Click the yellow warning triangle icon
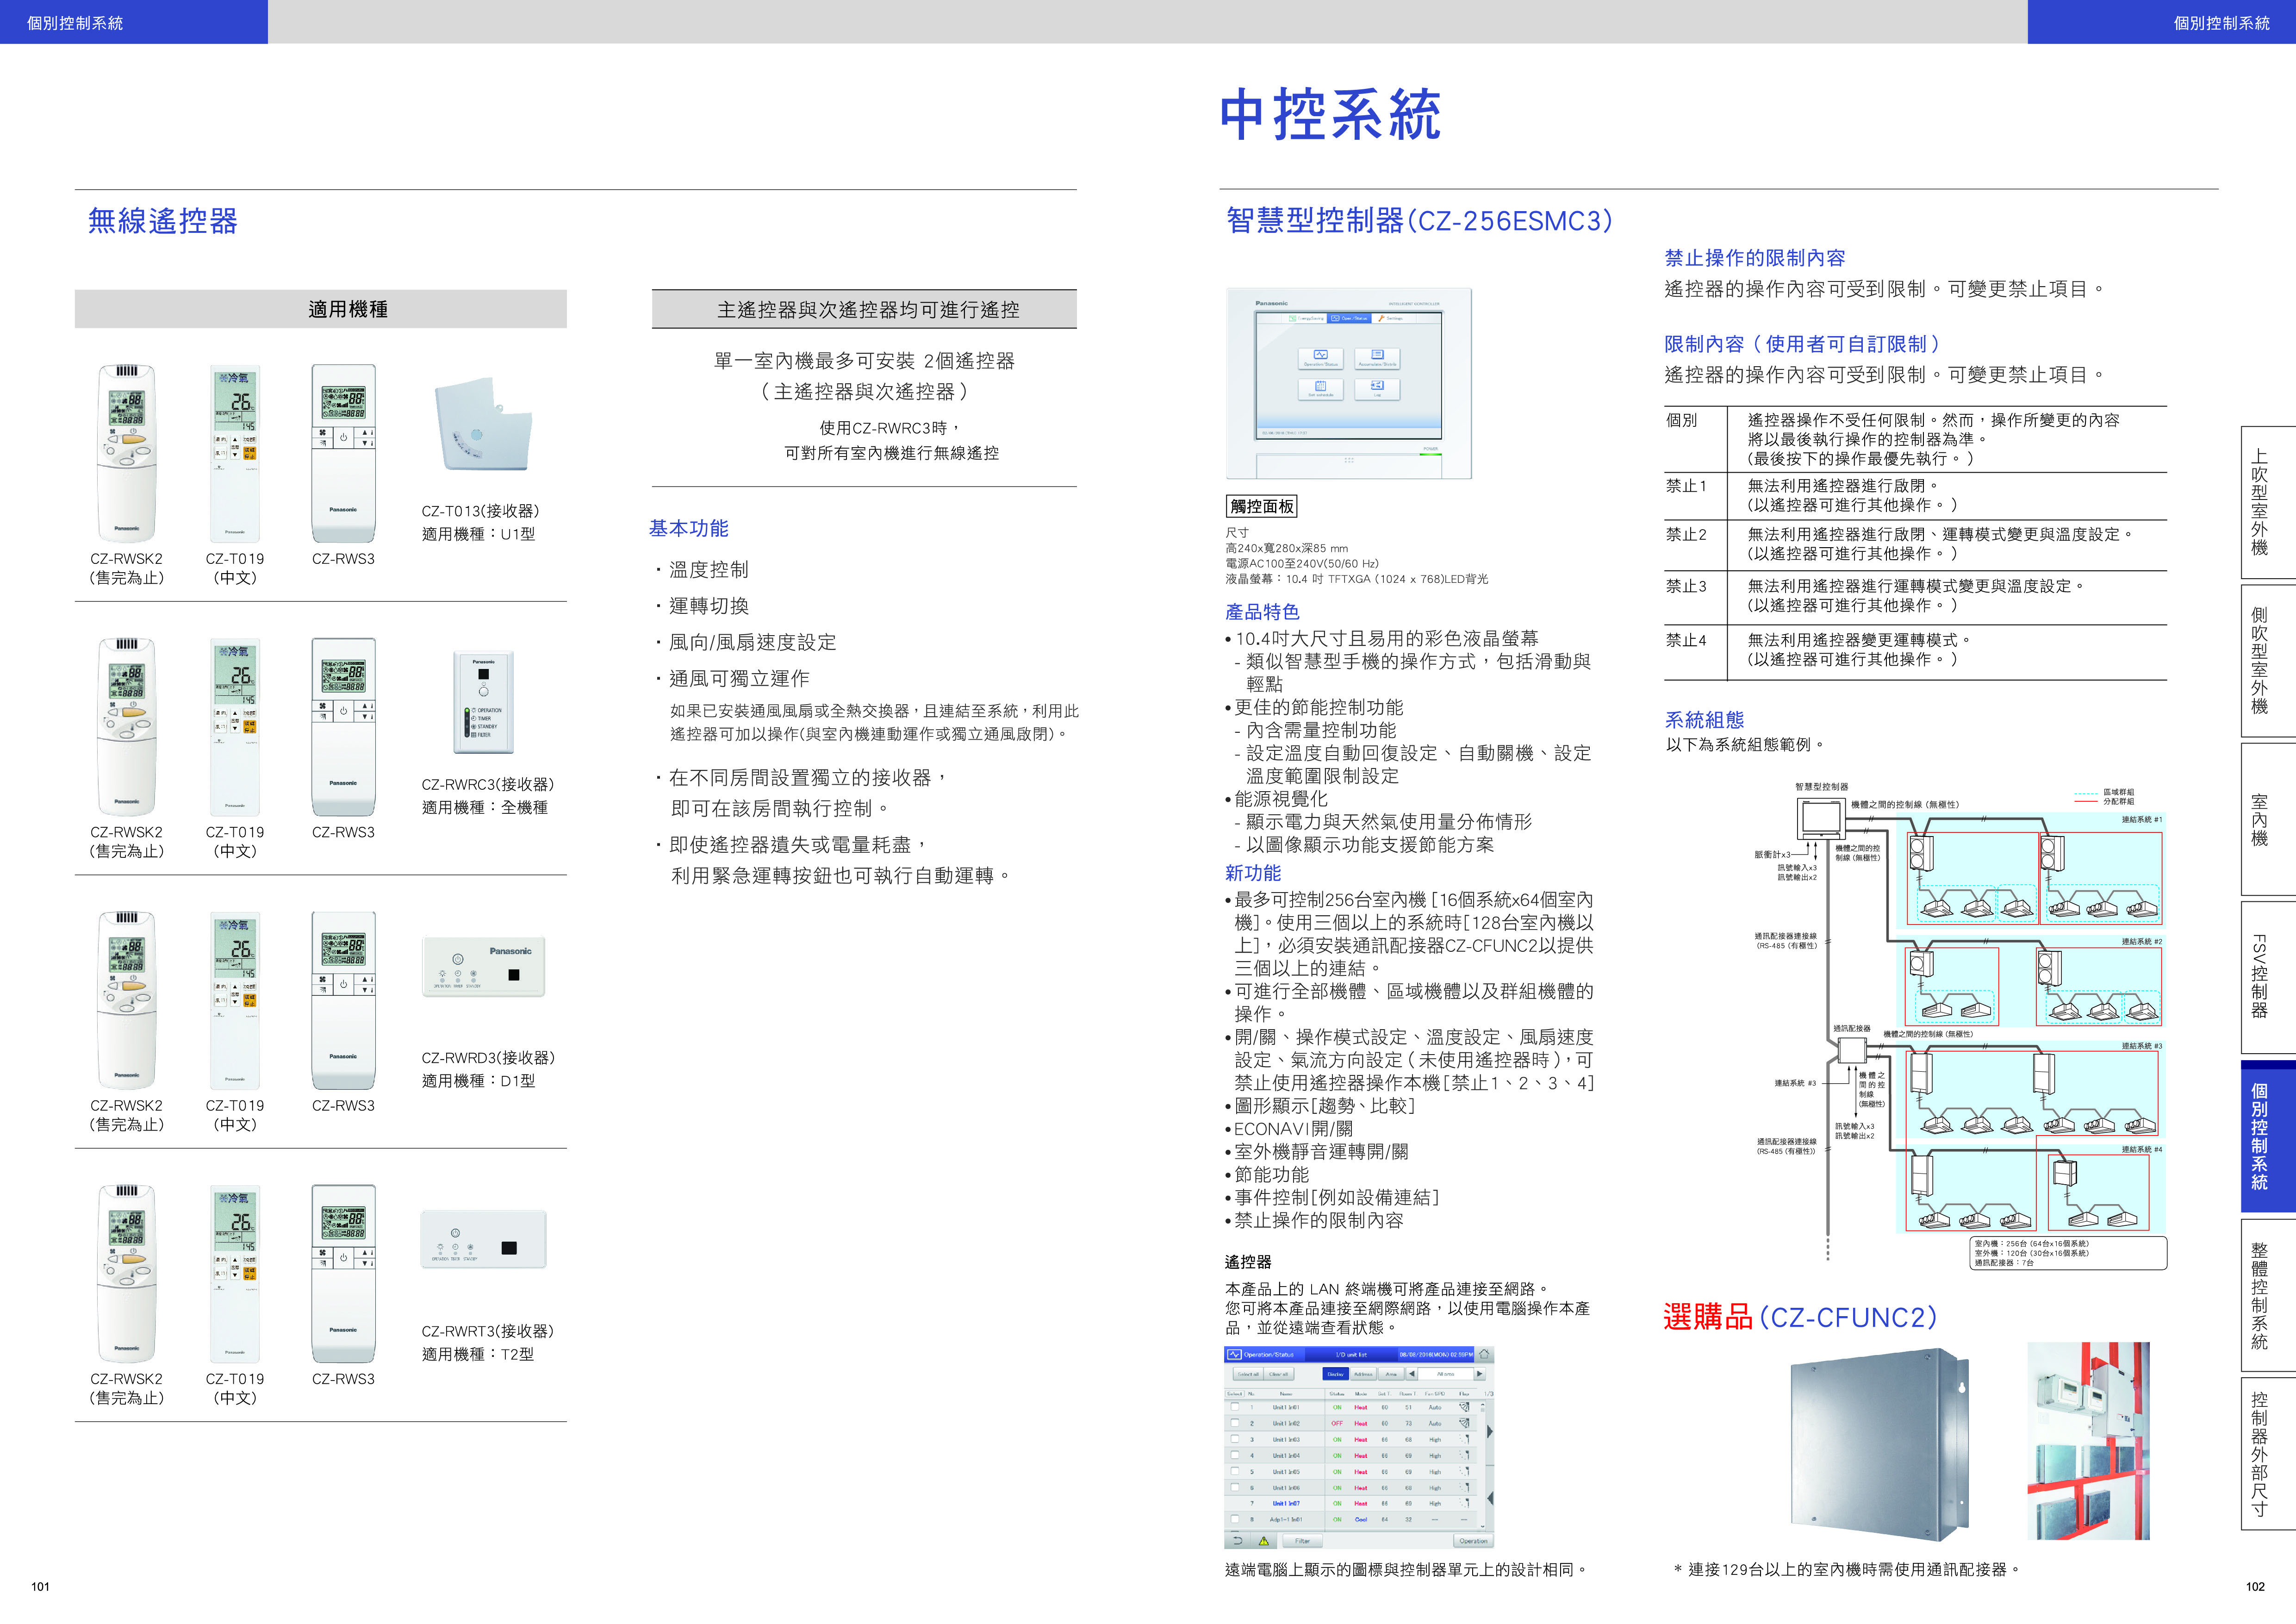2296x1624 pixels. point(1264,1541)
